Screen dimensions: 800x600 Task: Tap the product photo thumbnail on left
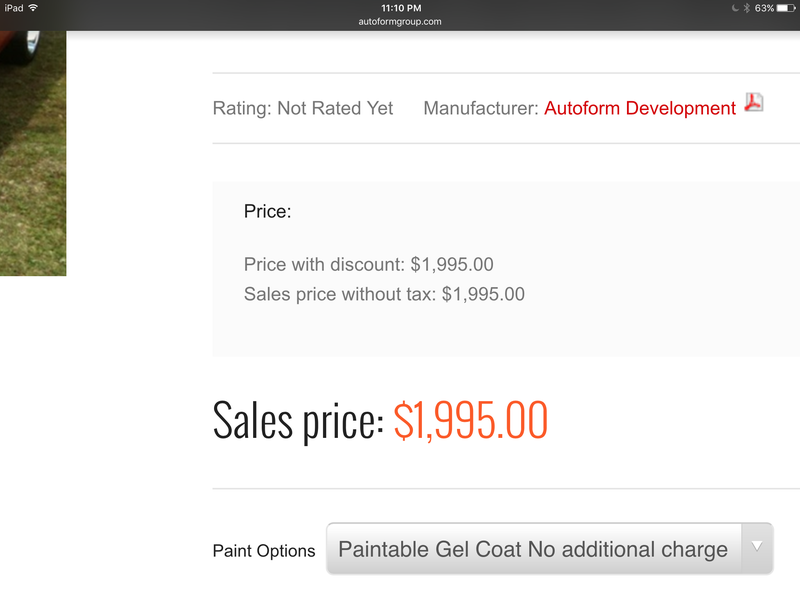tap(33, 153)
